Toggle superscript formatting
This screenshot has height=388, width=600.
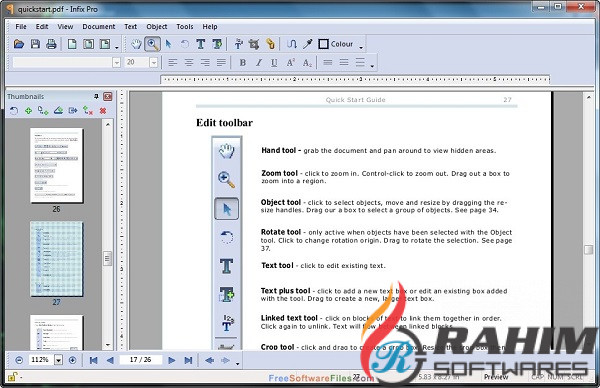tap(290, 63)
